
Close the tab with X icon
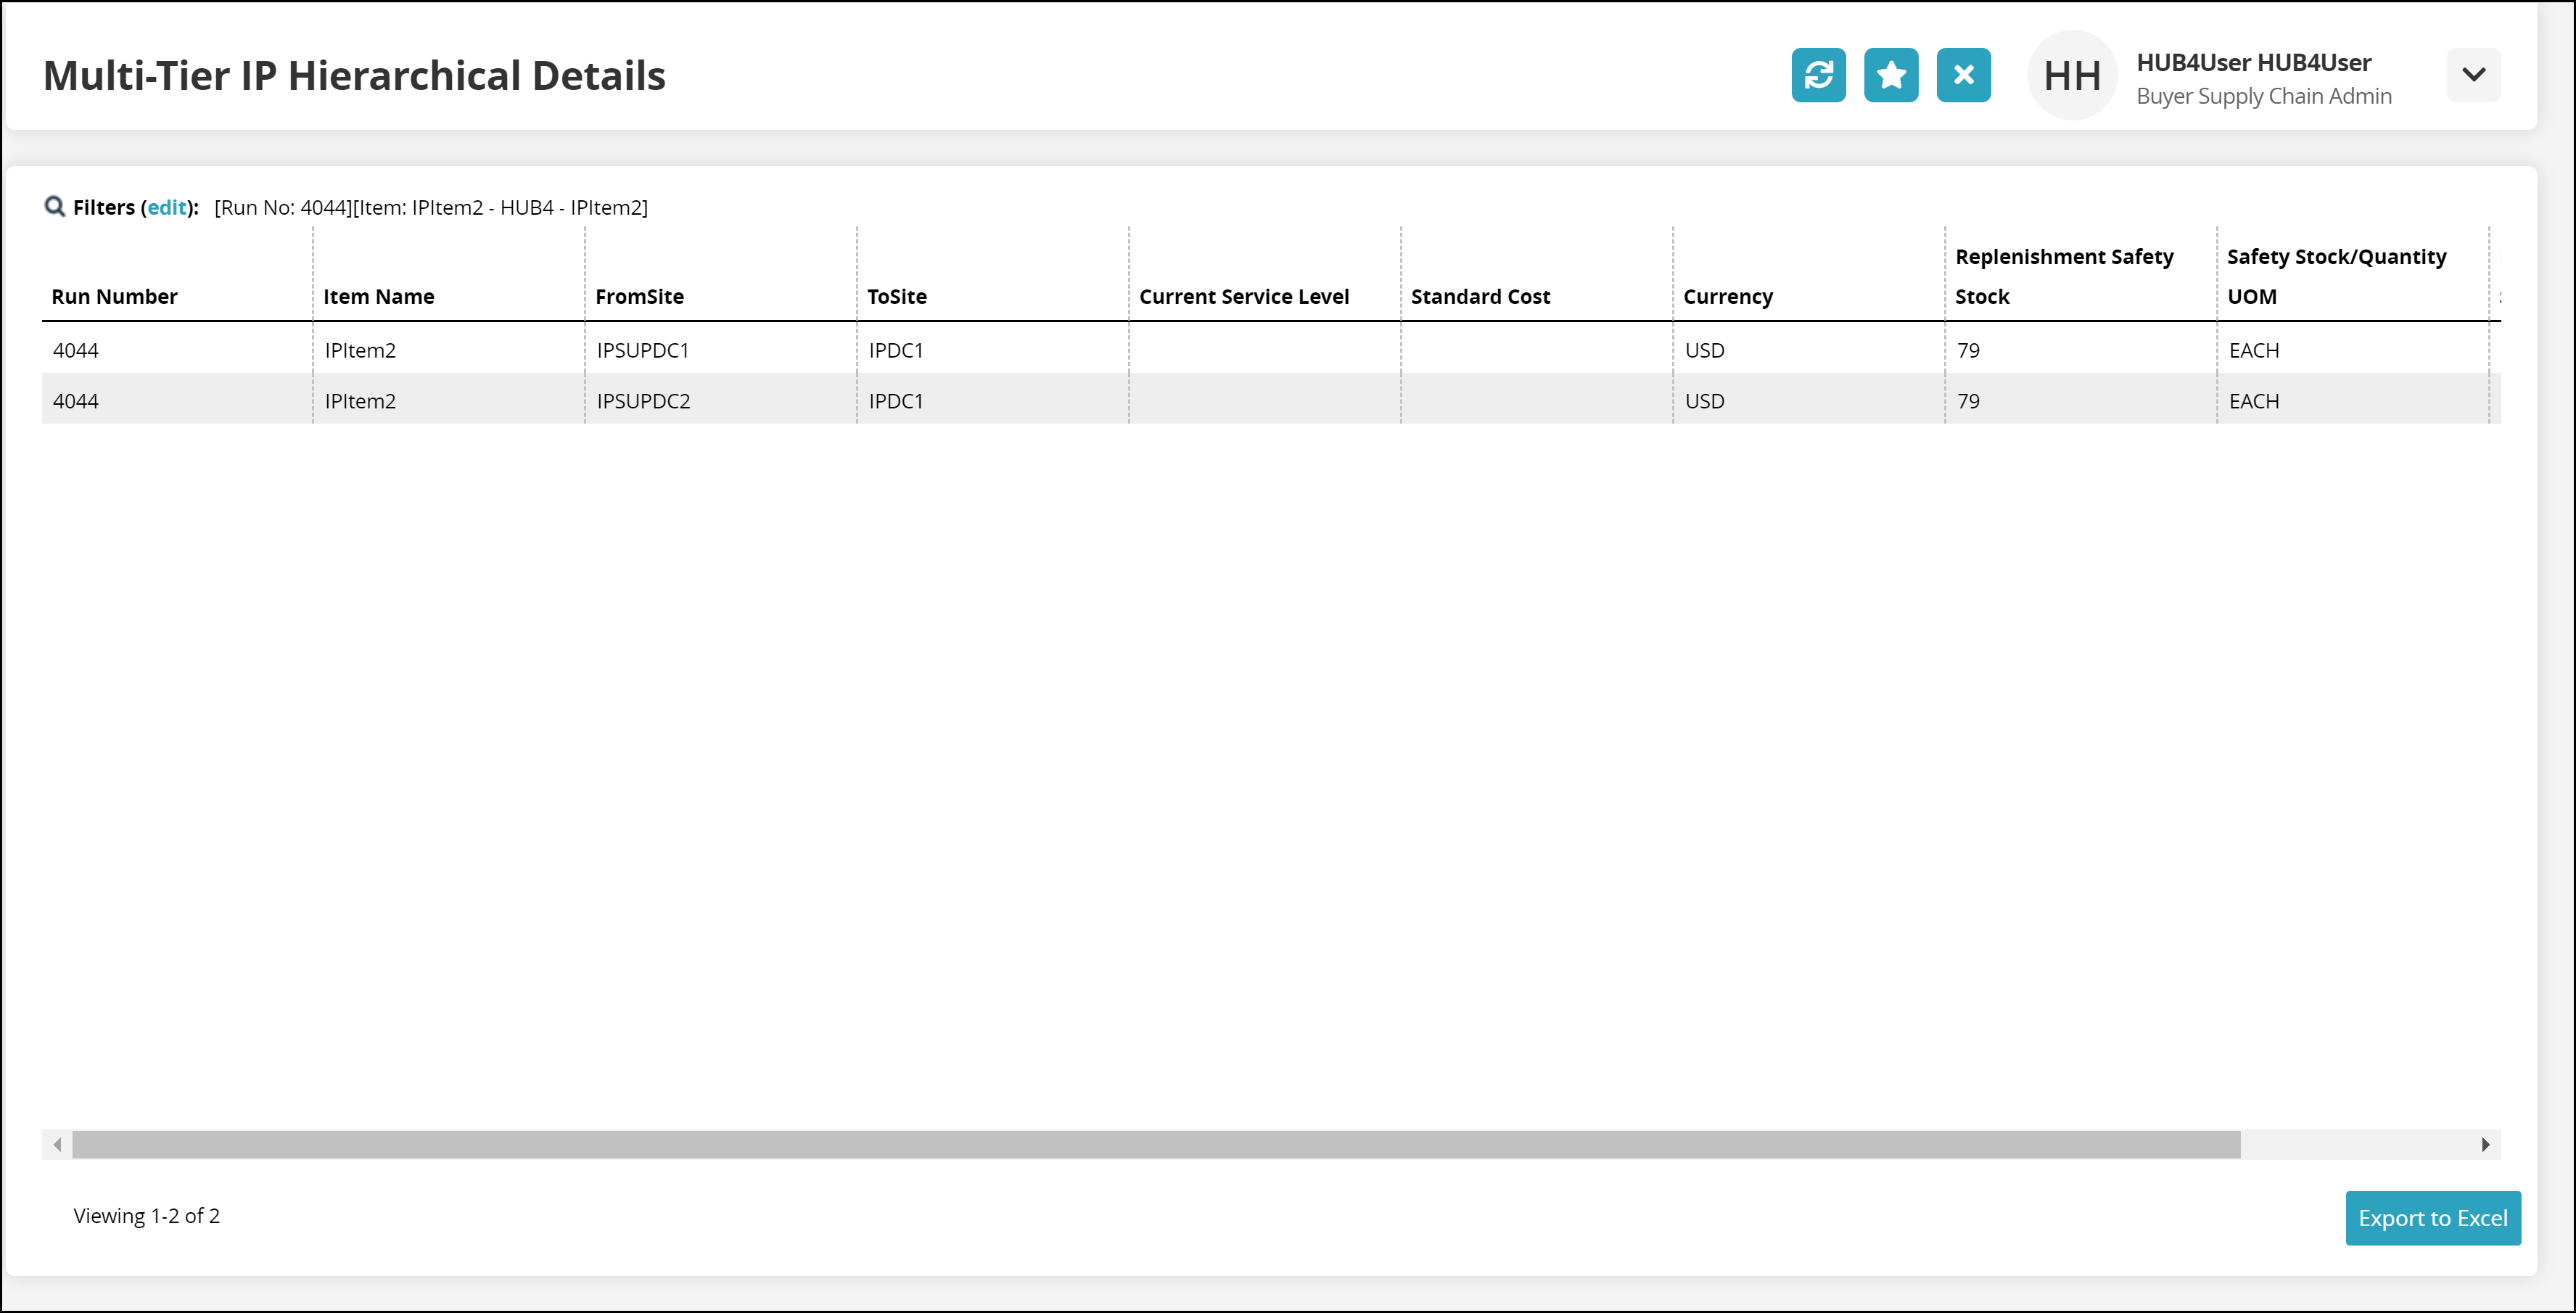[x=1963, y=75]
